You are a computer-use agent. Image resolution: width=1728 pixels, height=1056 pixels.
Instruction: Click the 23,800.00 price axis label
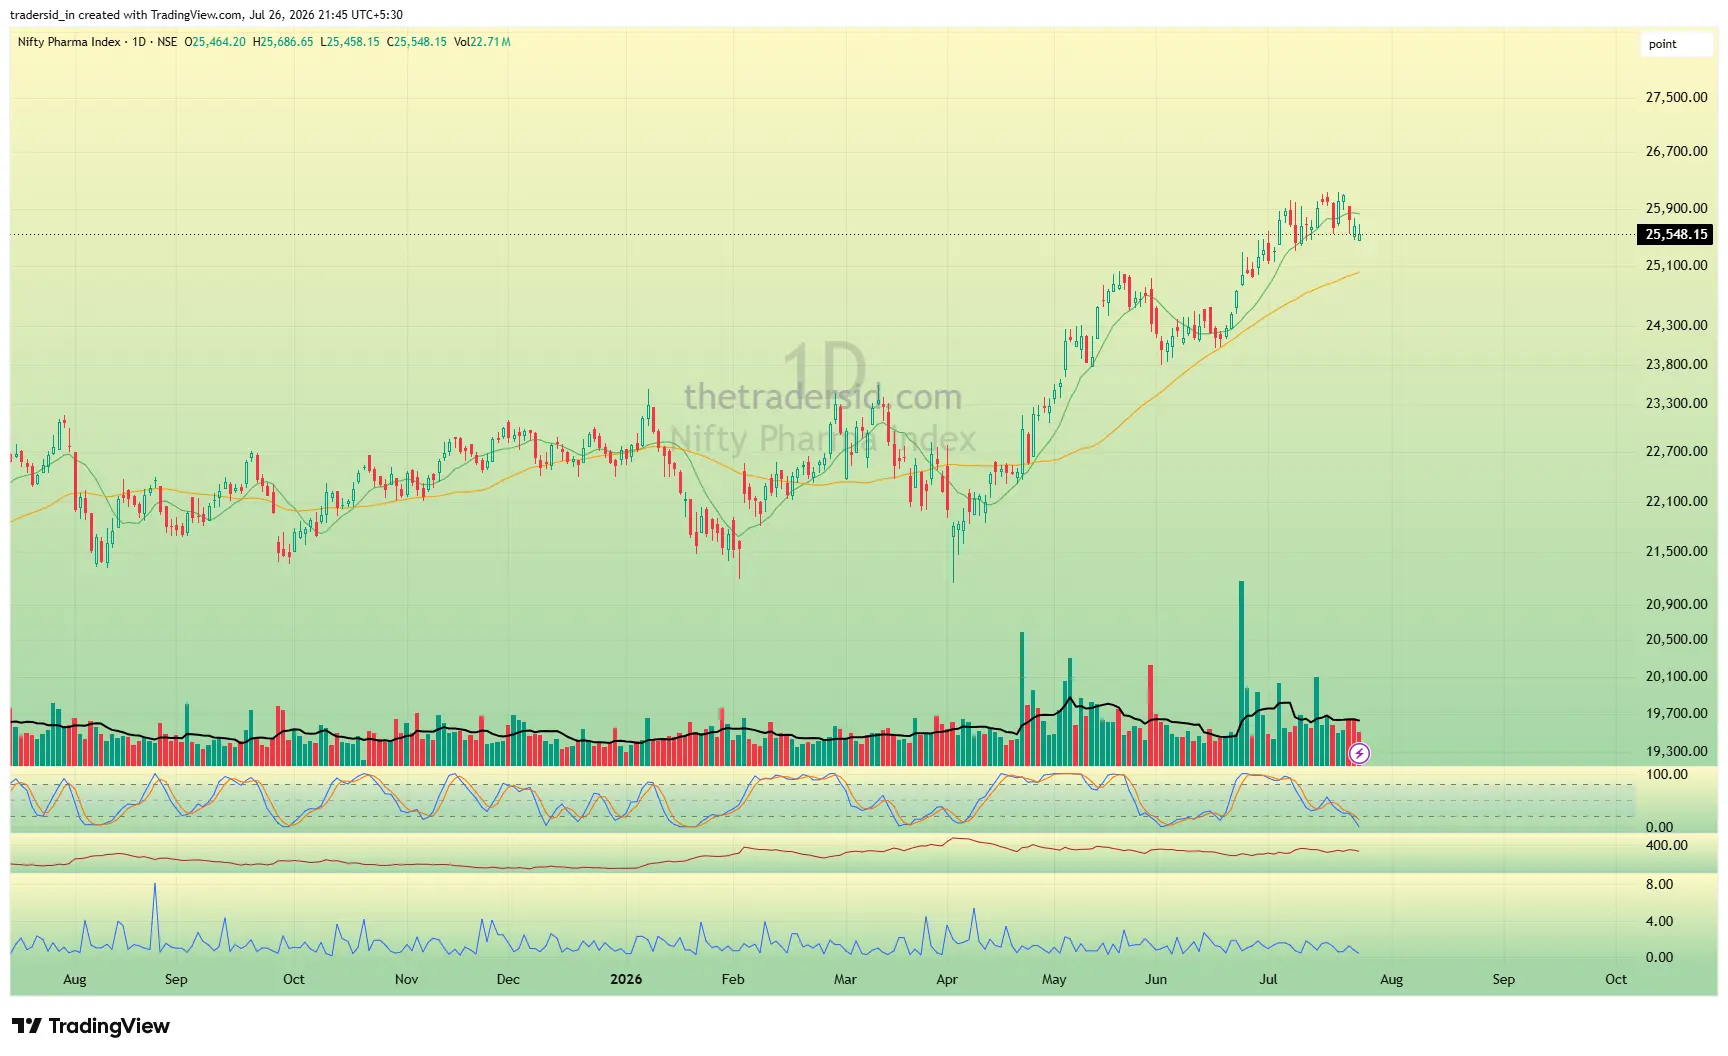pos(1677,364)
